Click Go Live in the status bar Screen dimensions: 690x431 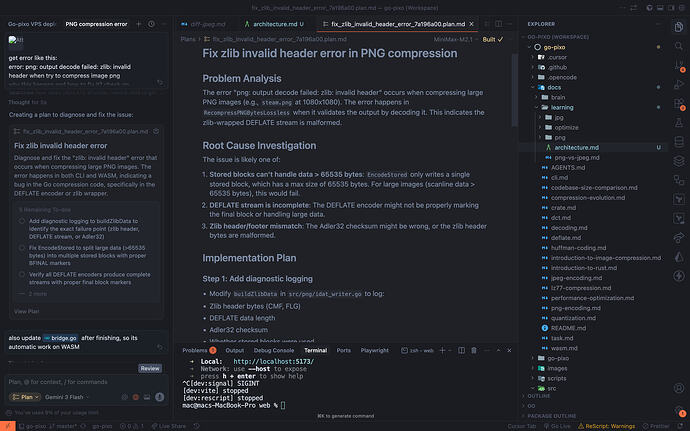pos(558,426)
